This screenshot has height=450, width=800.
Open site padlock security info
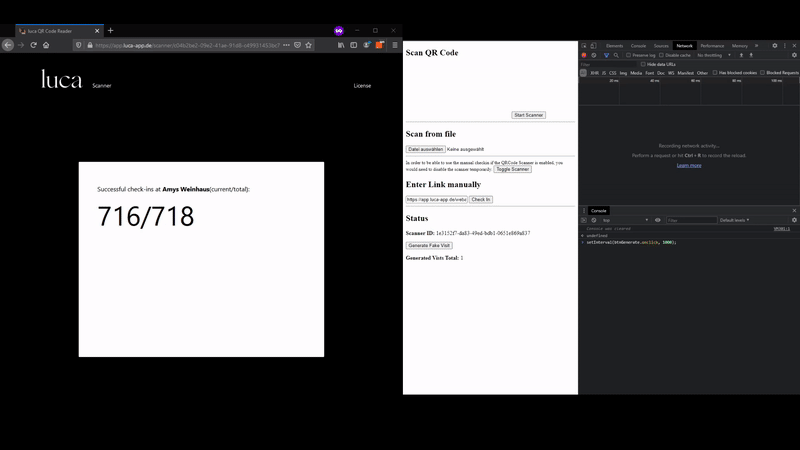coord(90,45)
